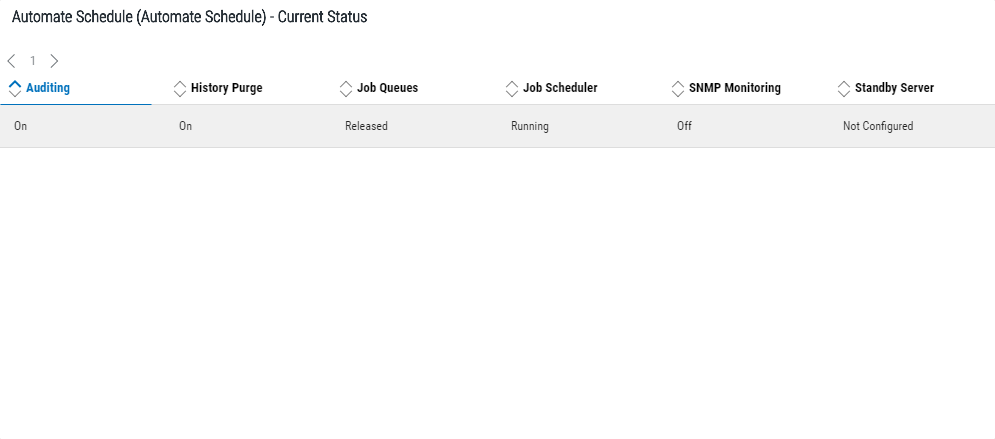
Task: Select the Job Scheduler column header label
Action: point(560,88)
